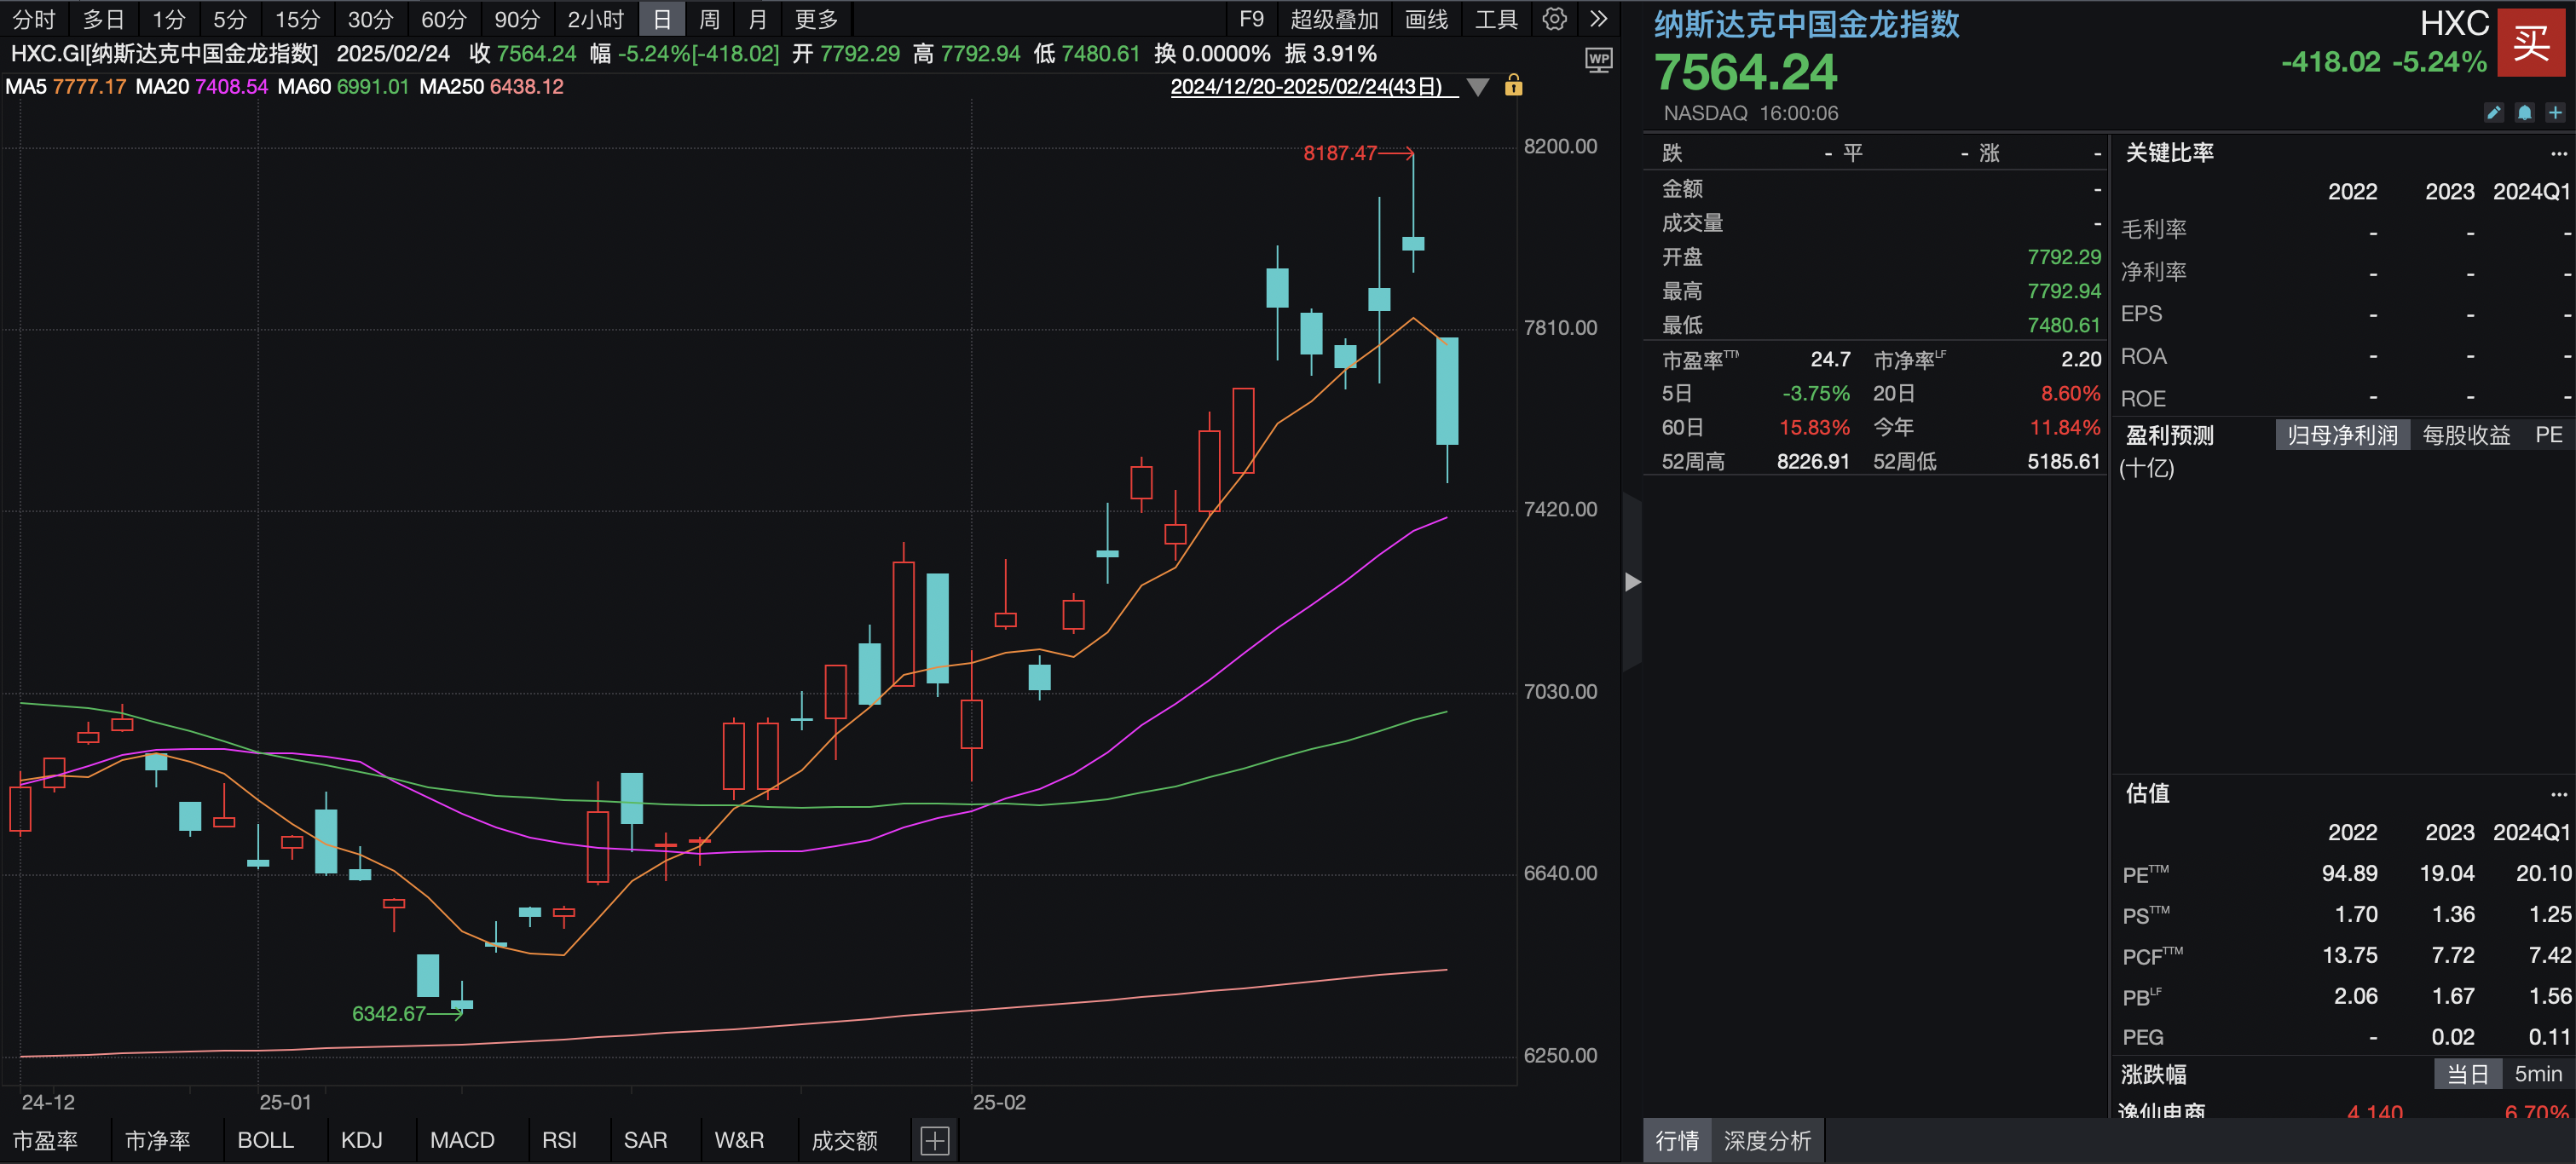Click the bell alert icon
This screenshot has height=1164, width=2576.
[2524, 113]
